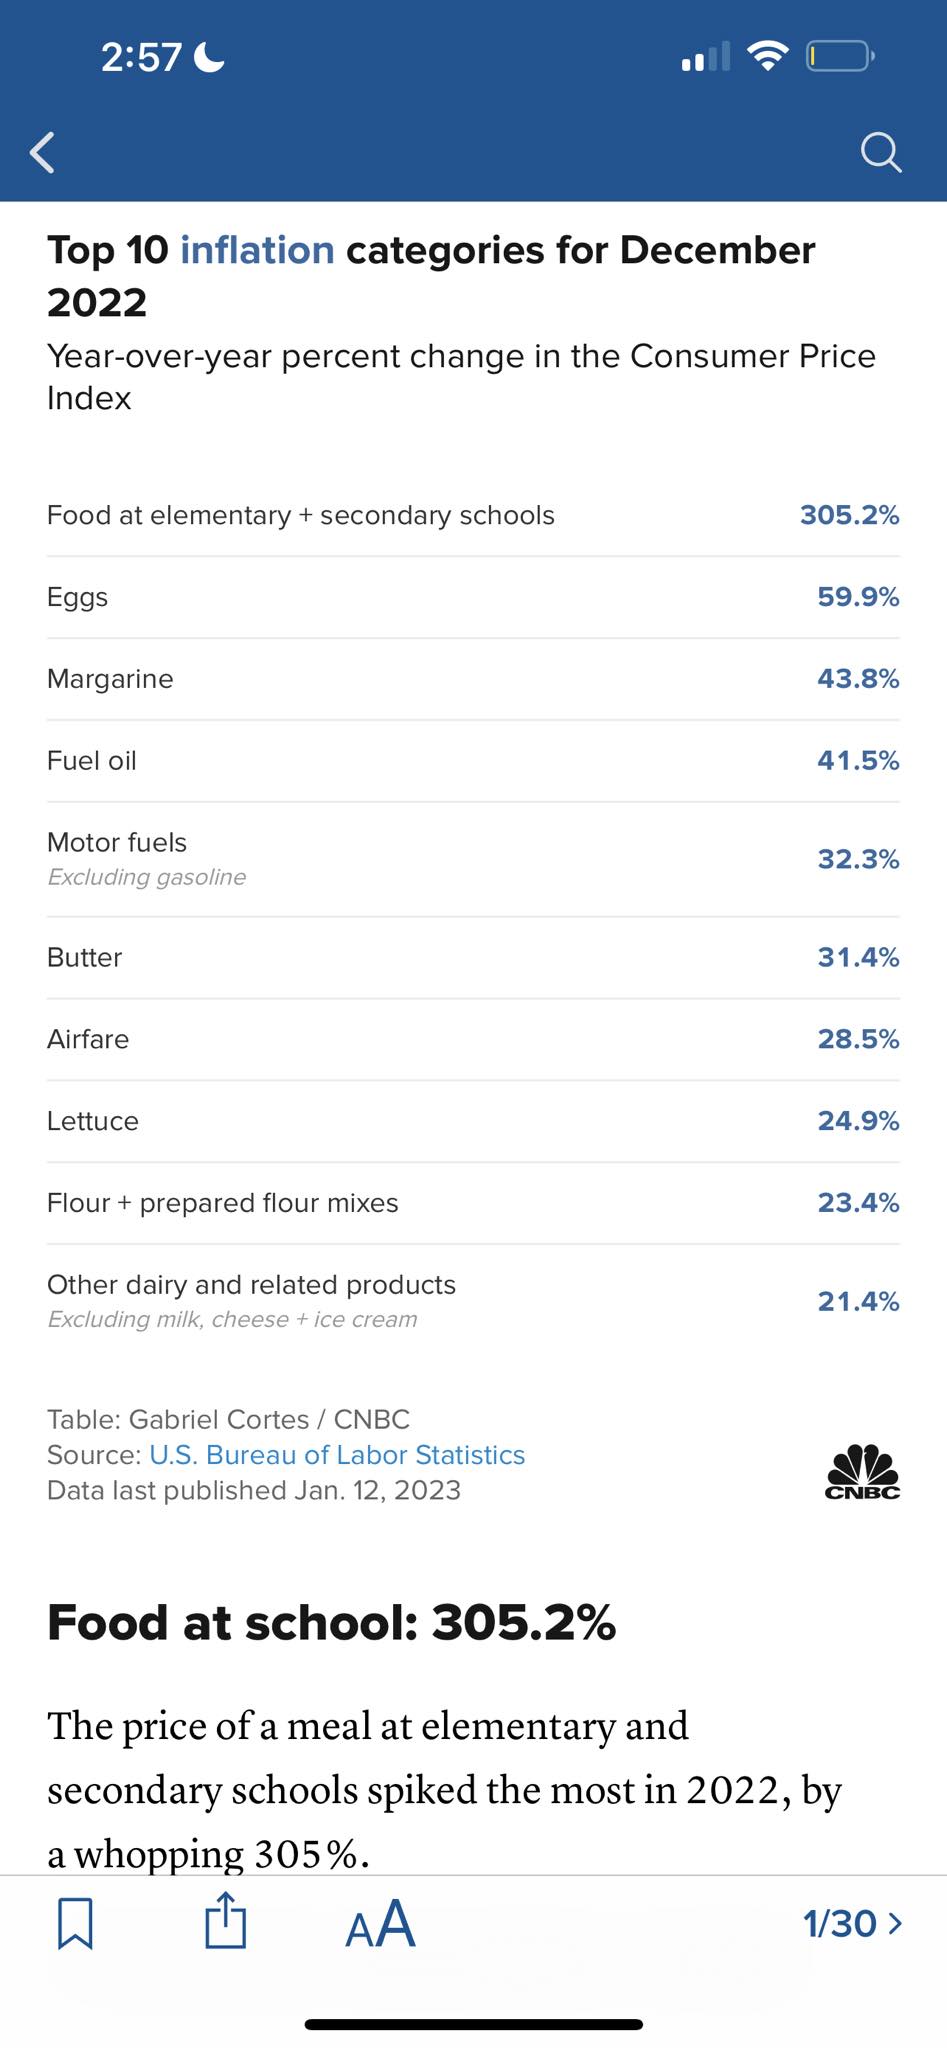
Task: Tap the Wi-Fi status icon
Action: click(x=767, y=56)
